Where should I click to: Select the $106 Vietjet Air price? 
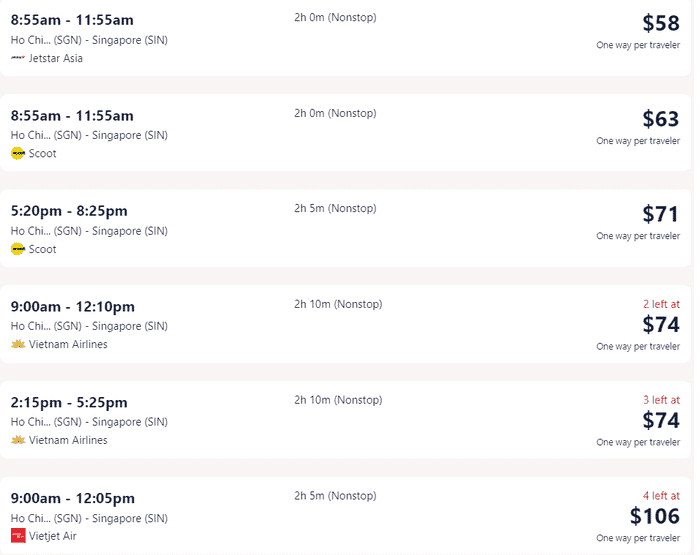point(654,516)
